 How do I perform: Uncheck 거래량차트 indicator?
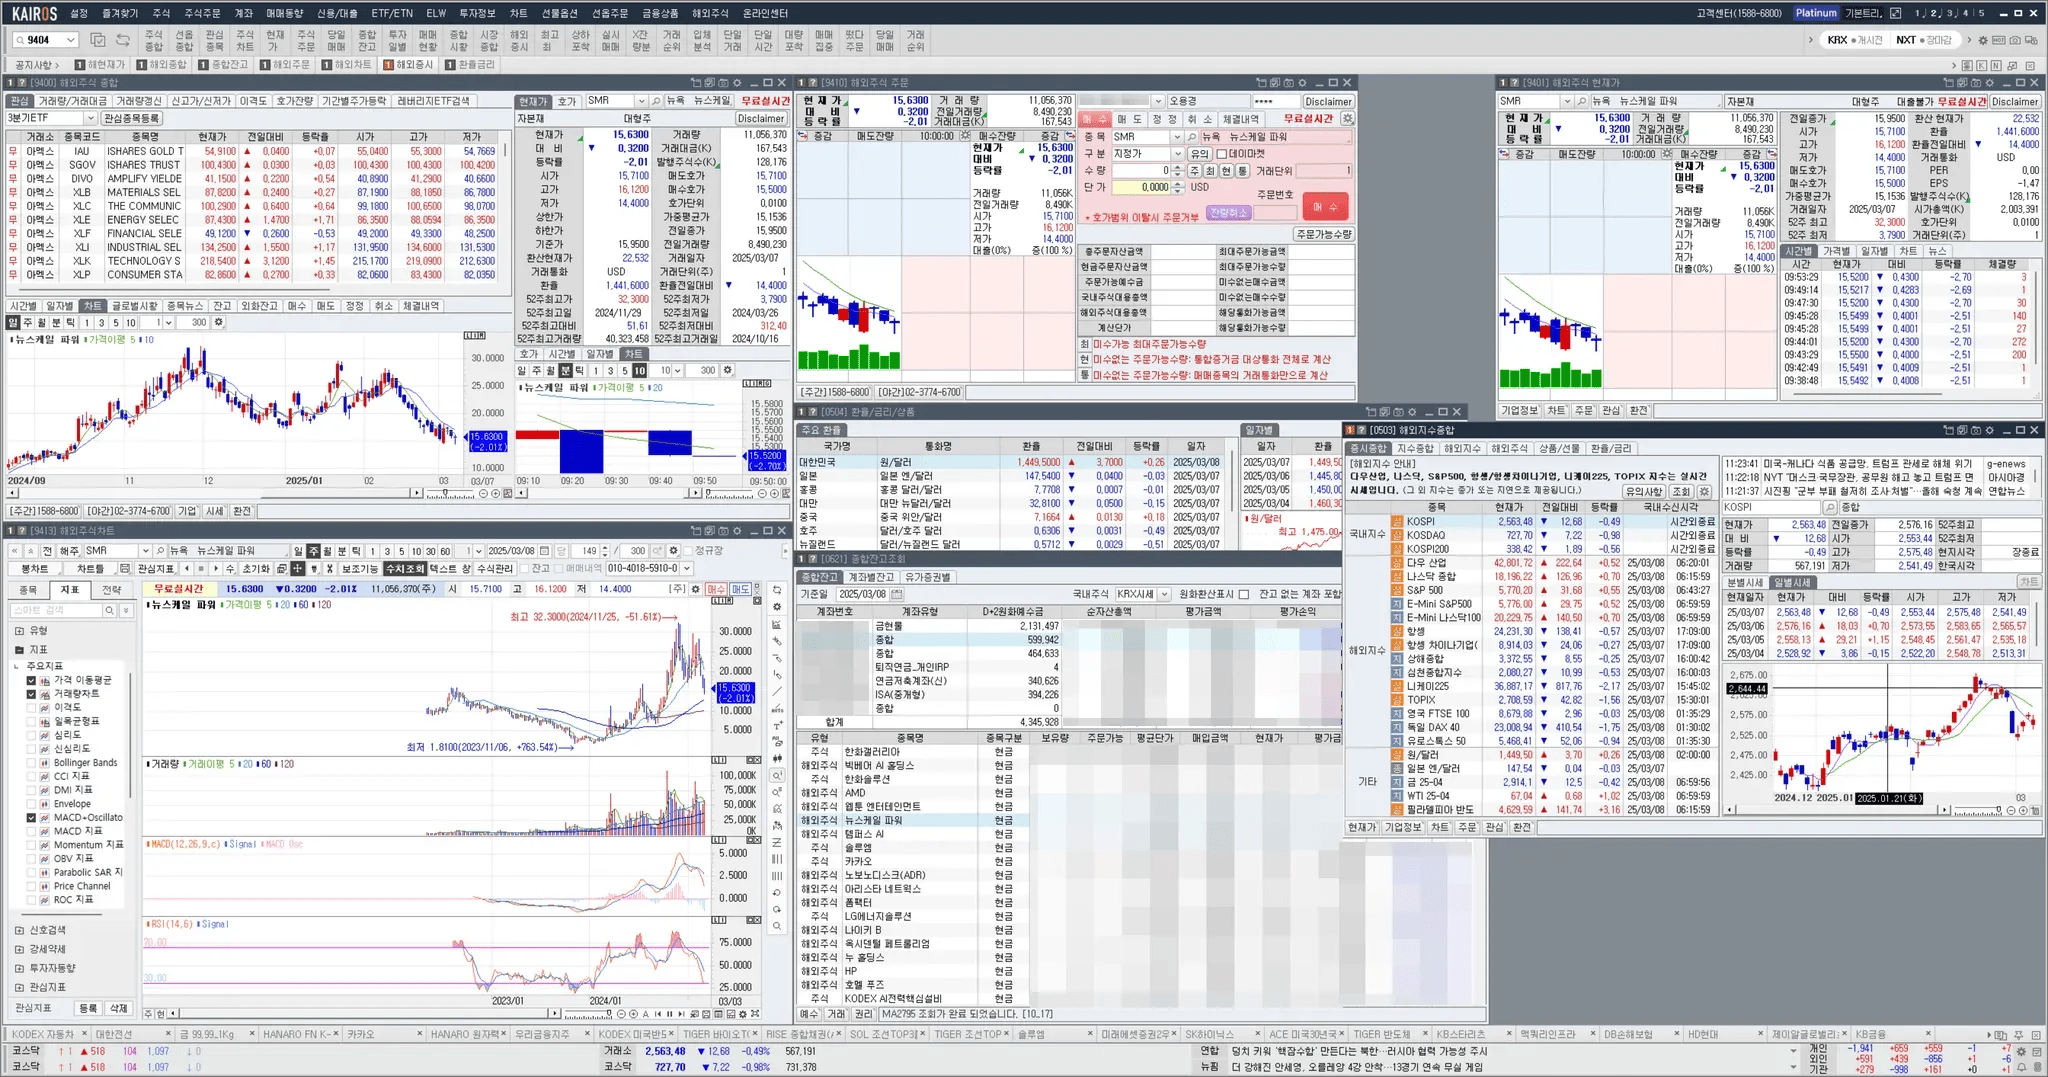pos(32,694)
